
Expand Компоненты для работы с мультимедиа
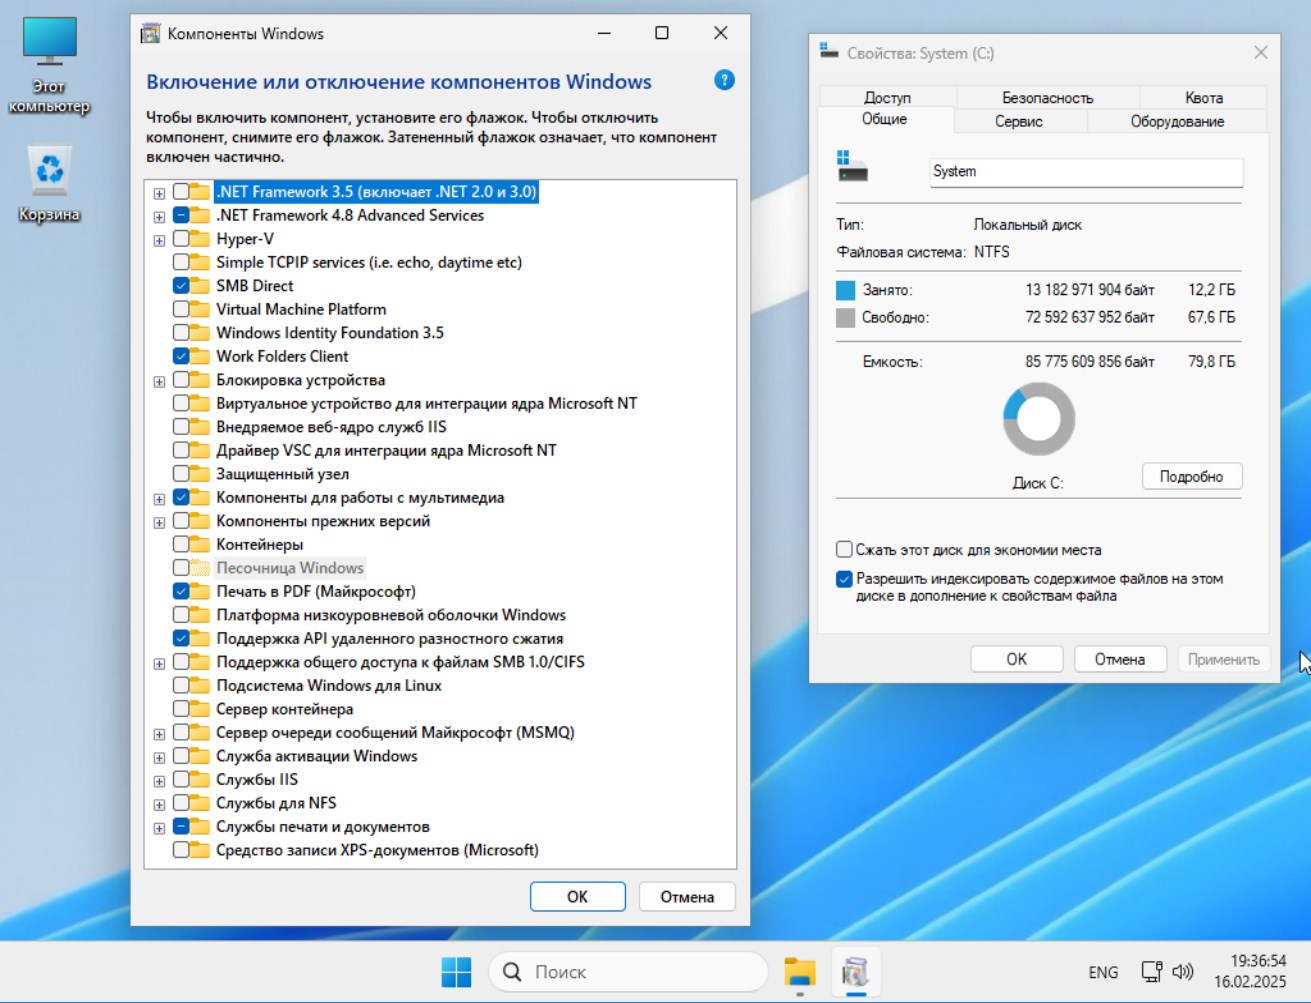pyautogui.click(x=159, y=499)
